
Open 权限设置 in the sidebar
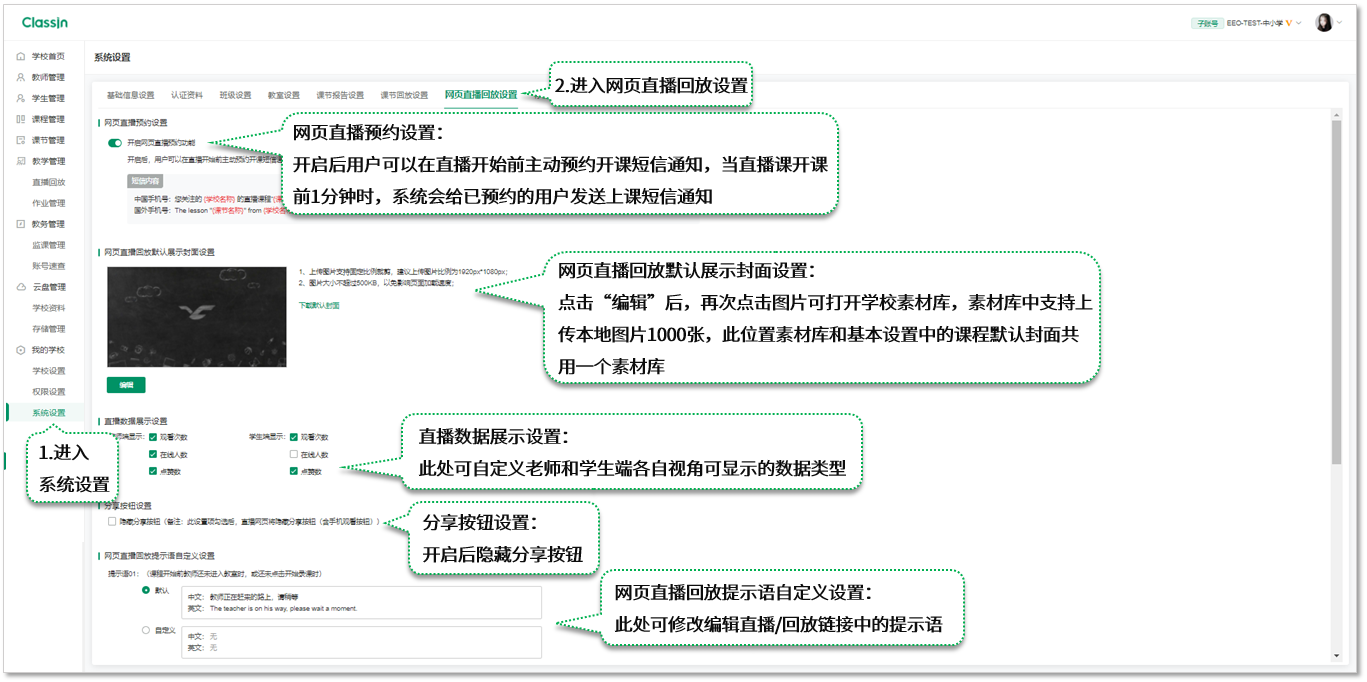48,392
